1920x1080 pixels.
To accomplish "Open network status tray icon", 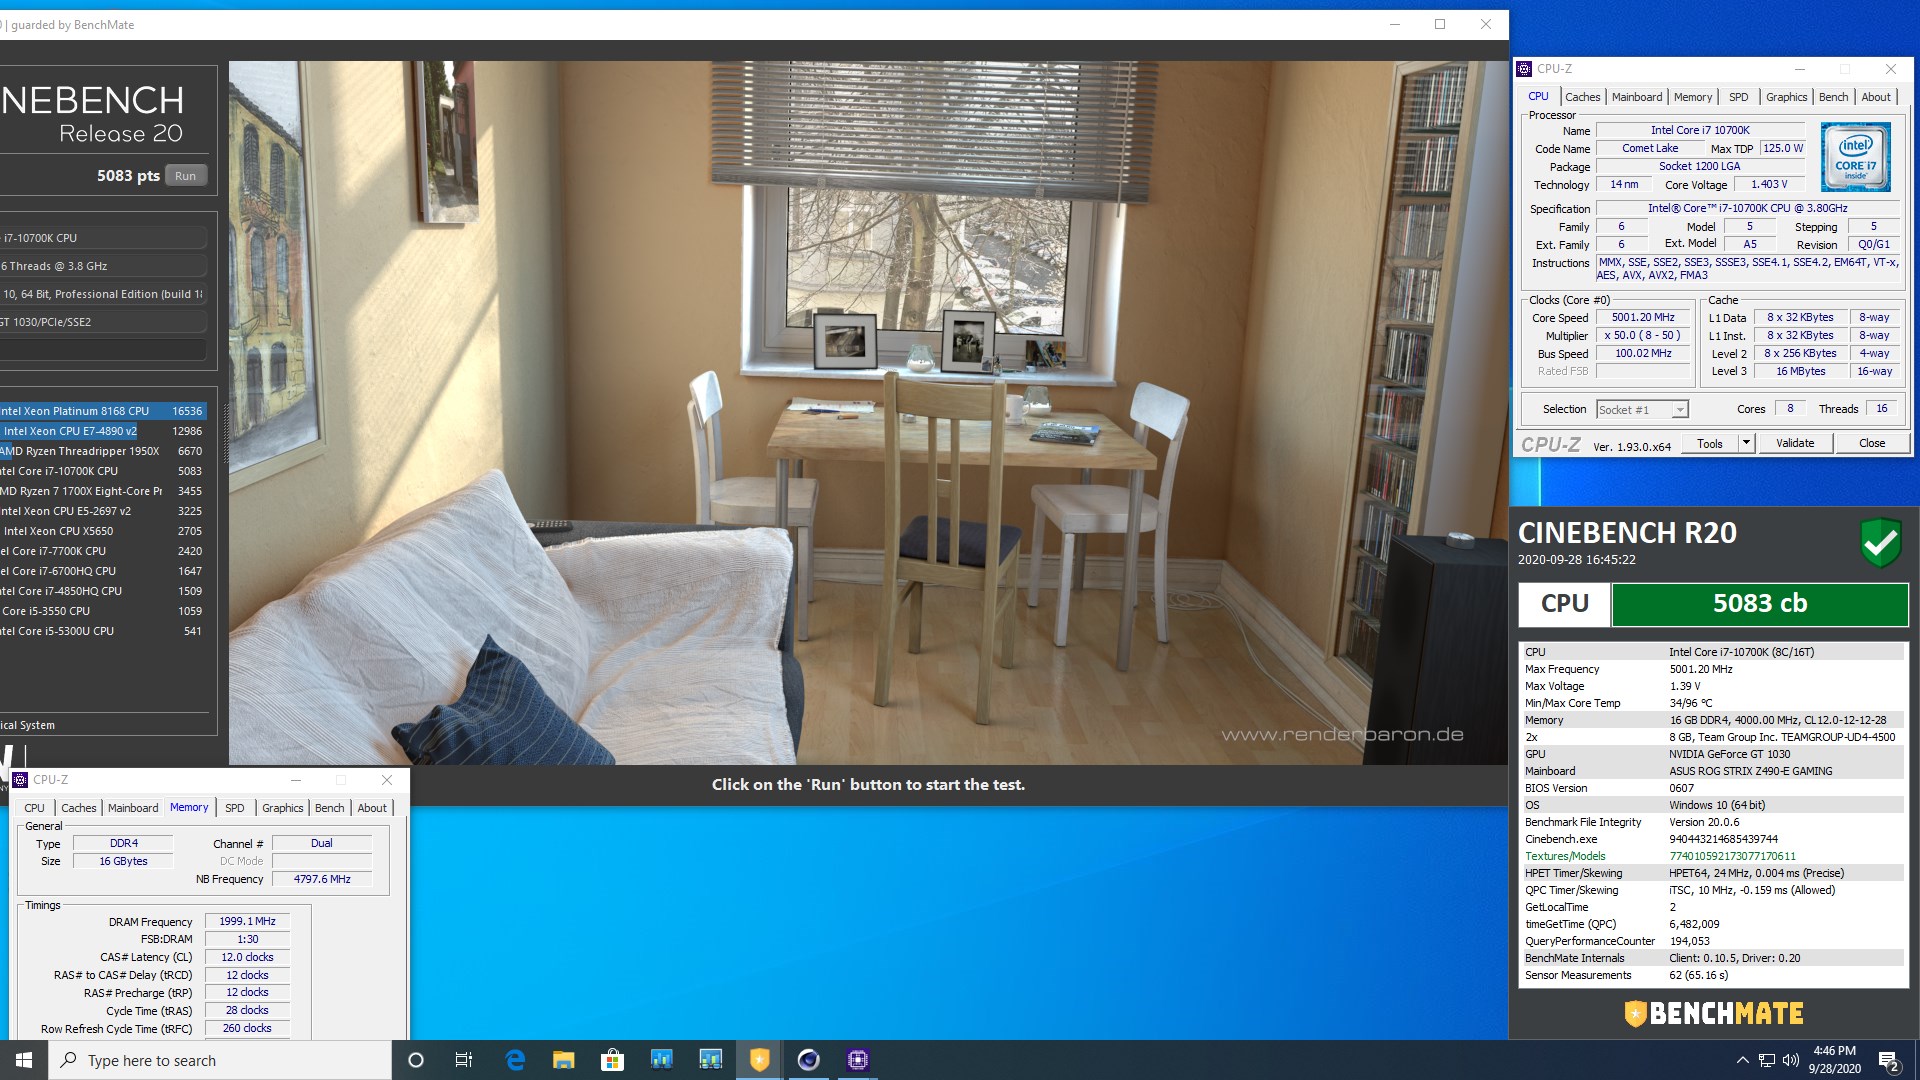I will tap(1767, 1060).
